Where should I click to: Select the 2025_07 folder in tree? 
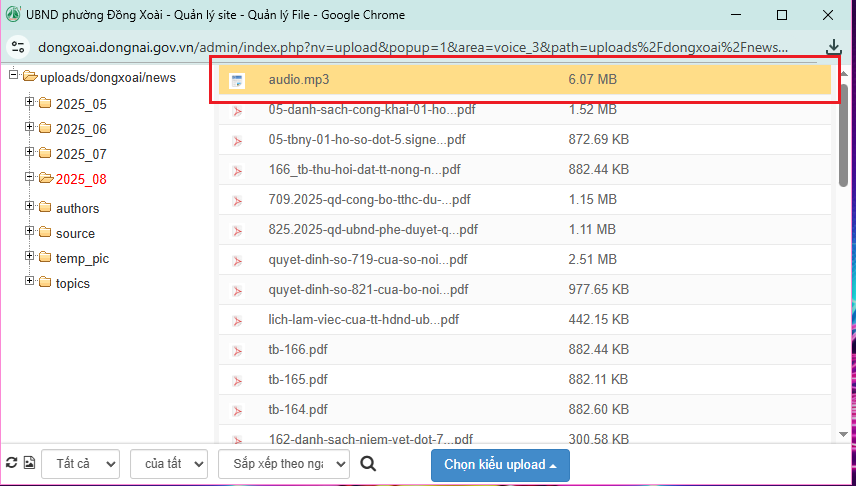coord(80,154)
